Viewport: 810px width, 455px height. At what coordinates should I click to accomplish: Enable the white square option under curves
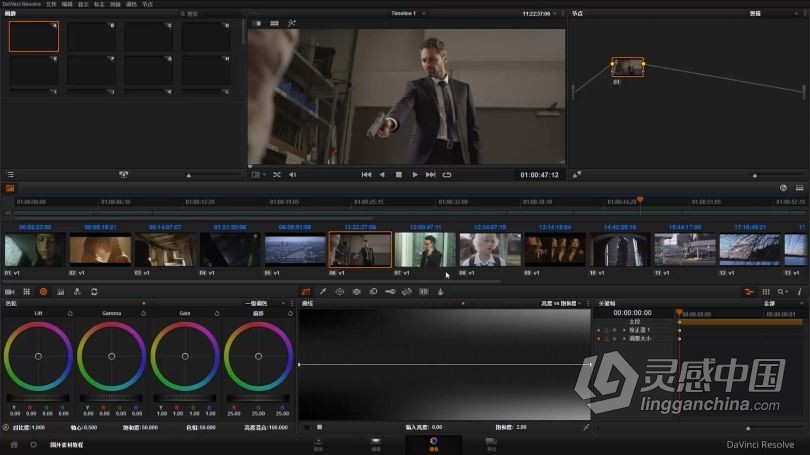[320, 427]
